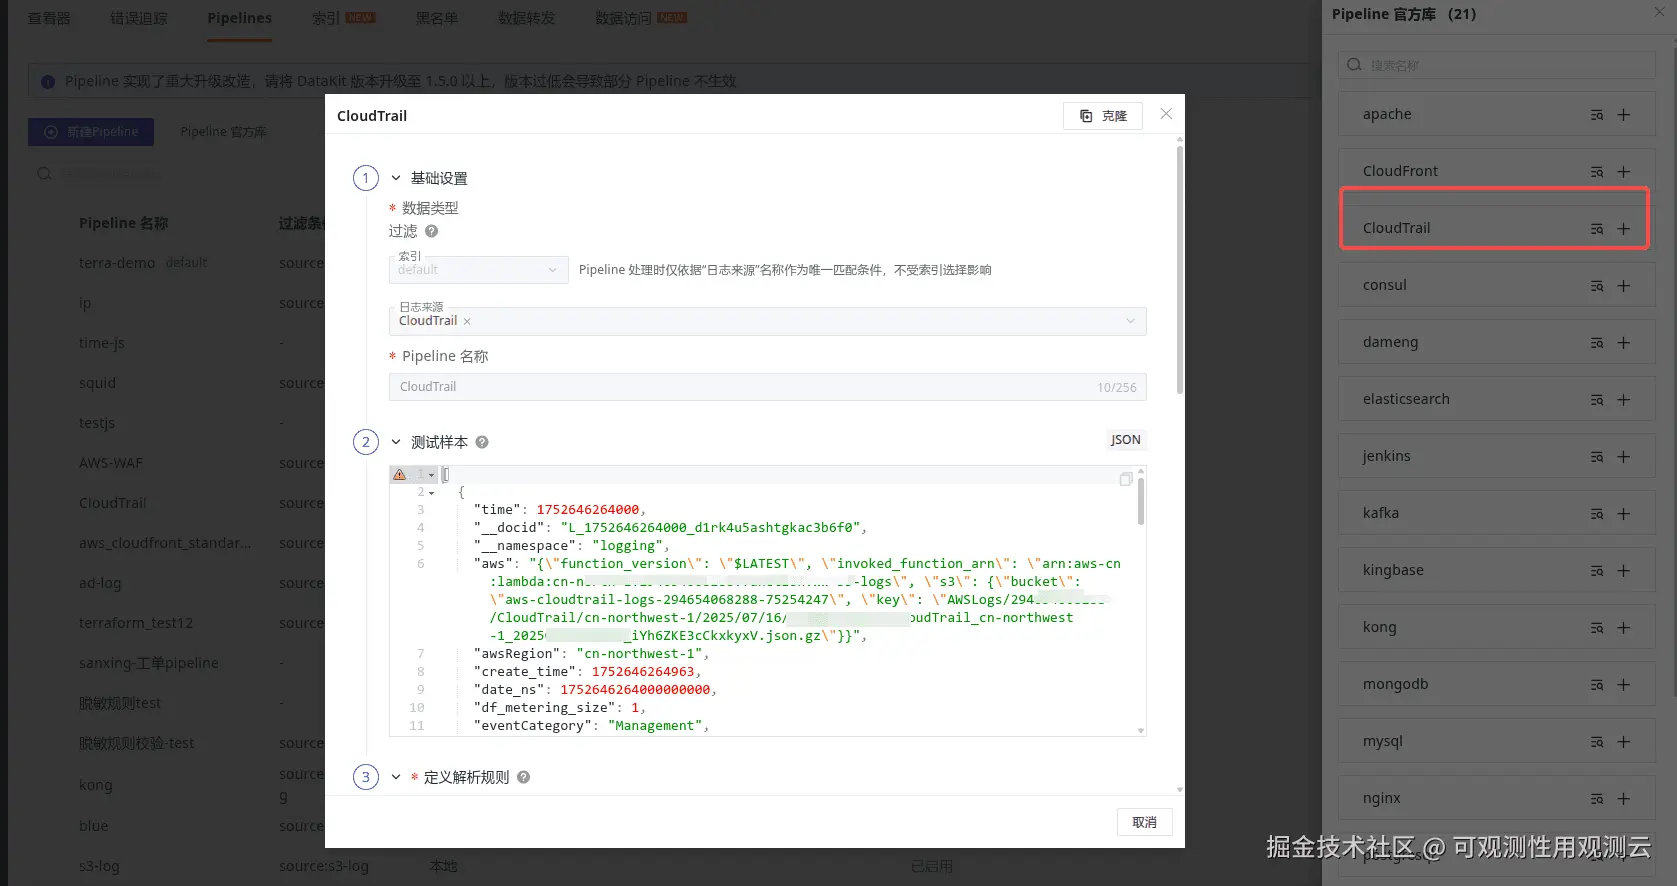Preview the CloudFront official pipeline
The height and width of the screenshot is (886, 1677).
point(1597,172)
